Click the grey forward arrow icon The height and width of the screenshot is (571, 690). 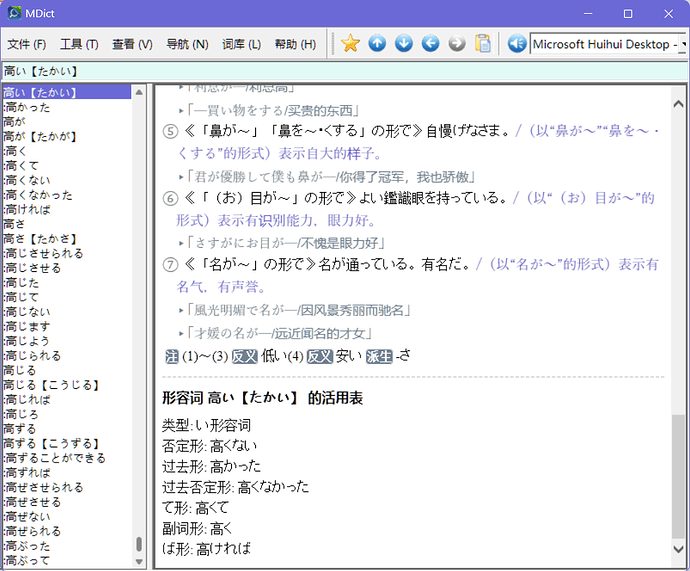[457, 44]
